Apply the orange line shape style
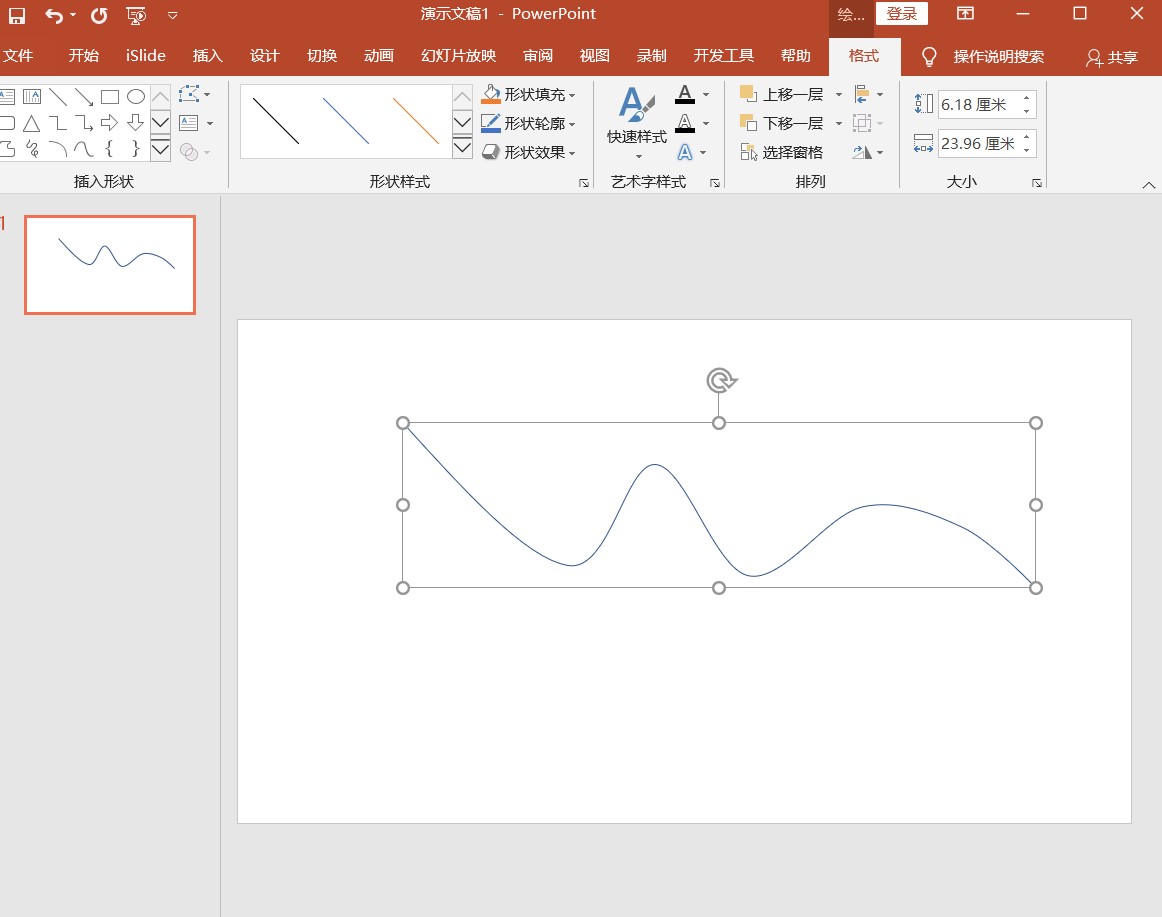The image size is (1162, 917). click(415, 121)
